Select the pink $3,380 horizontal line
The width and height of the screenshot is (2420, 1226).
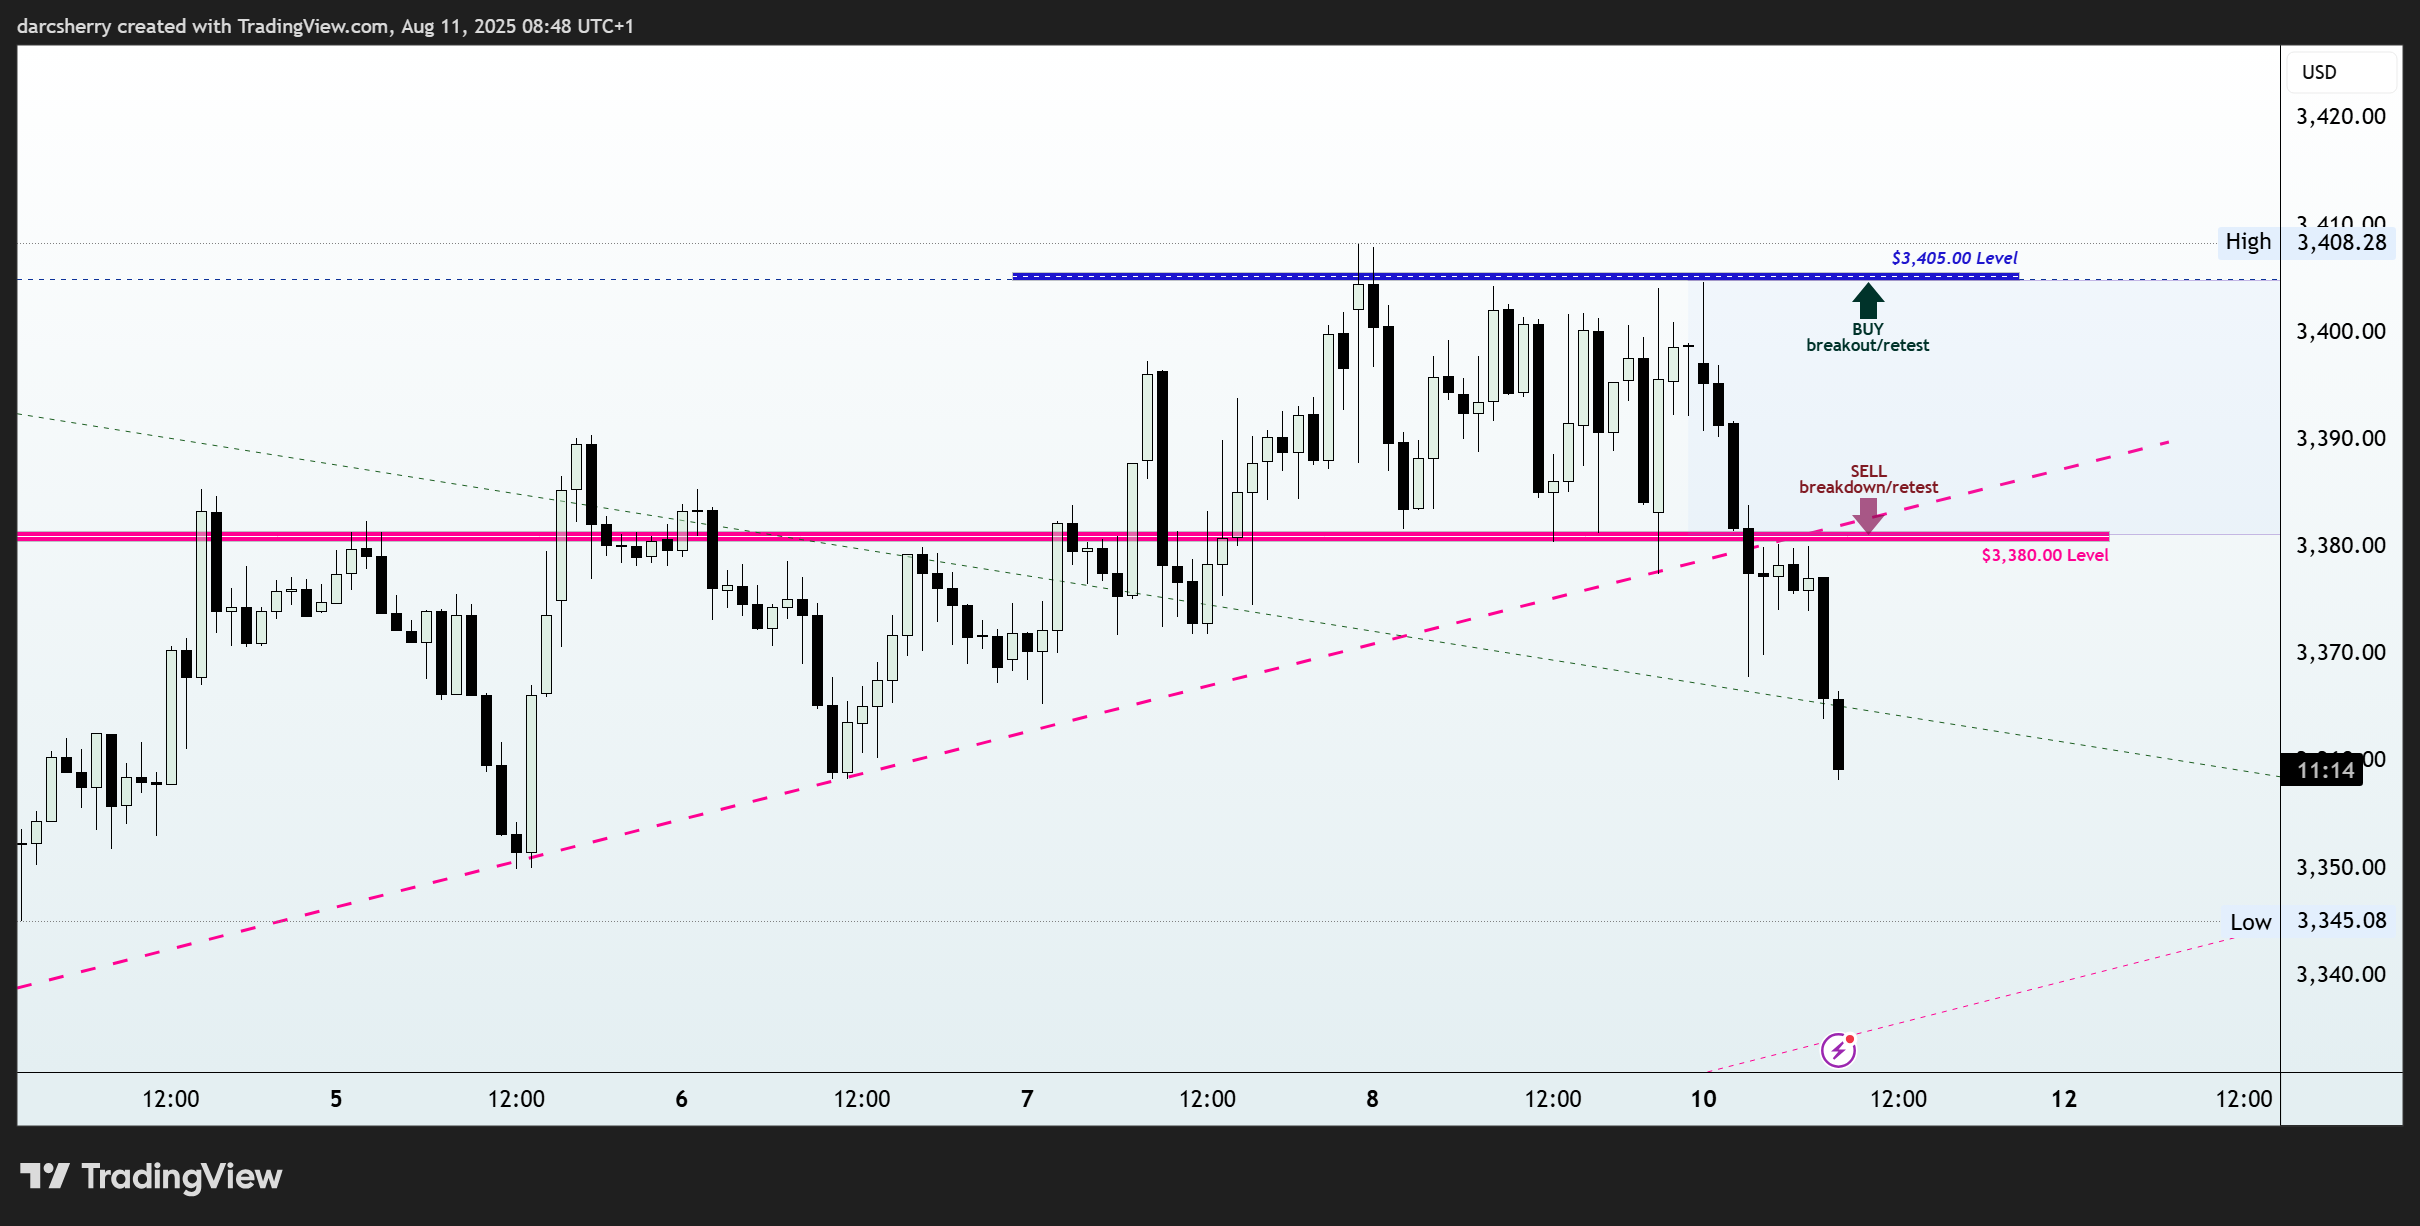pos(1063,536)
